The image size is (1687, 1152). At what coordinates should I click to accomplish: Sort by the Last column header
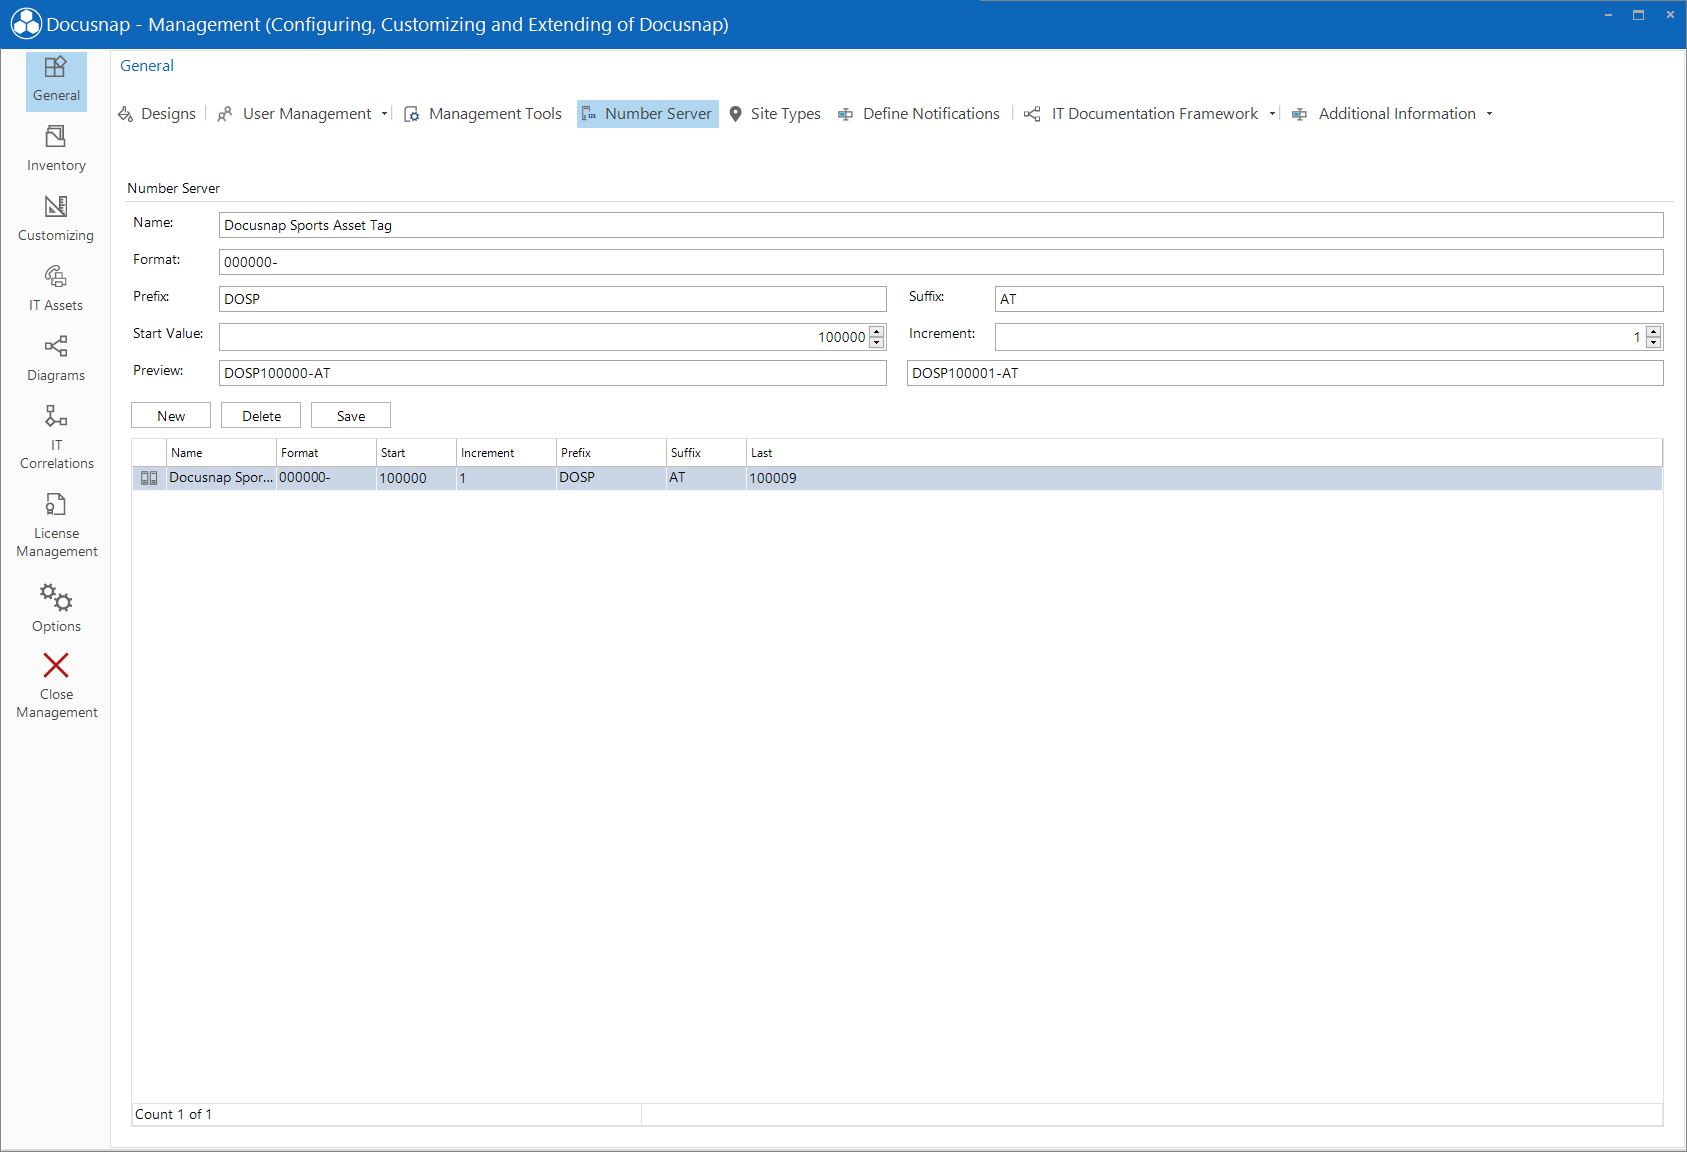click(1204, 453)
